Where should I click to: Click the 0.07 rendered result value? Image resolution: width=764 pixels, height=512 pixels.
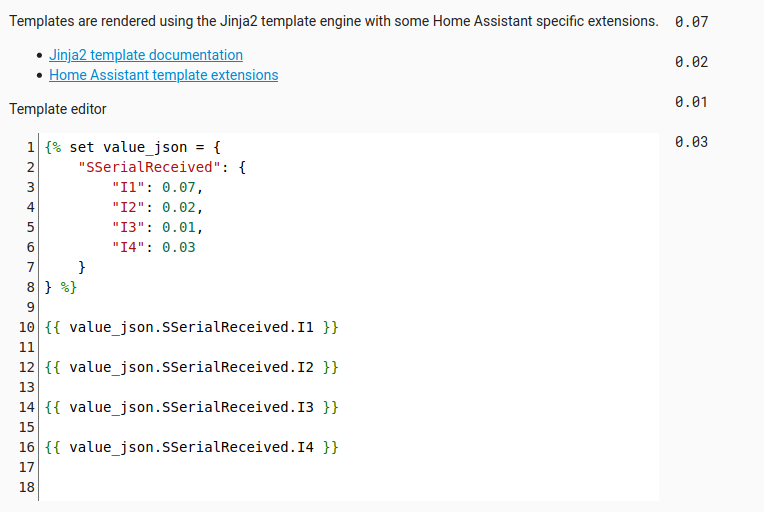point(691,22)
